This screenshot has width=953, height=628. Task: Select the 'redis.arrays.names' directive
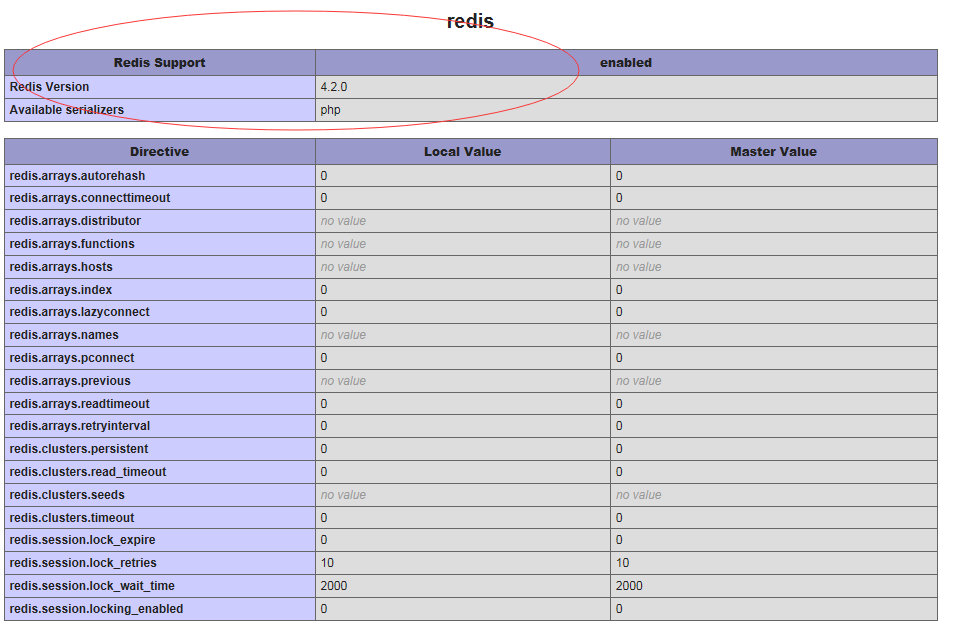(x=64, y=335)
